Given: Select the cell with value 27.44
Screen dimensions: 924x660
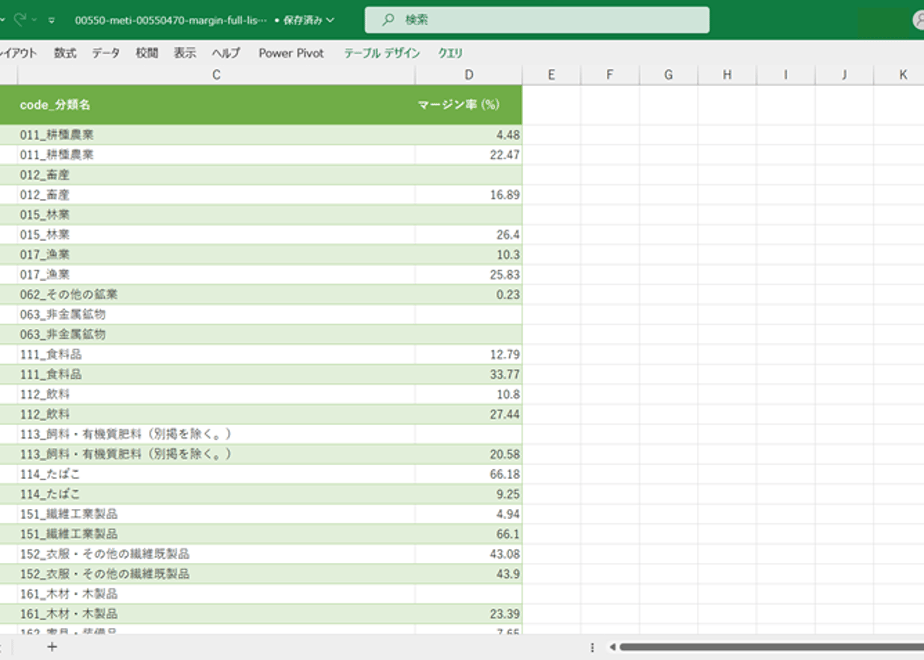Looking at the screenshot, I should click(468, 414).
